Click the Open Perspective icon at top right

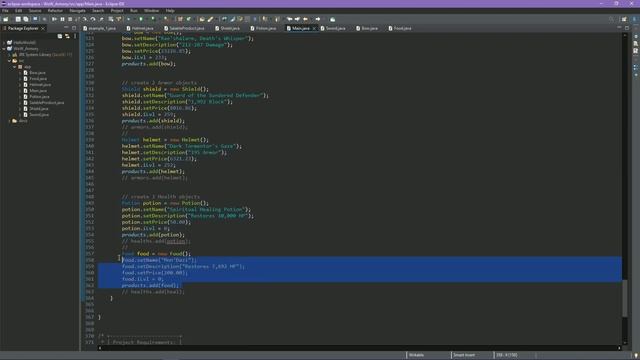[624, 19]
